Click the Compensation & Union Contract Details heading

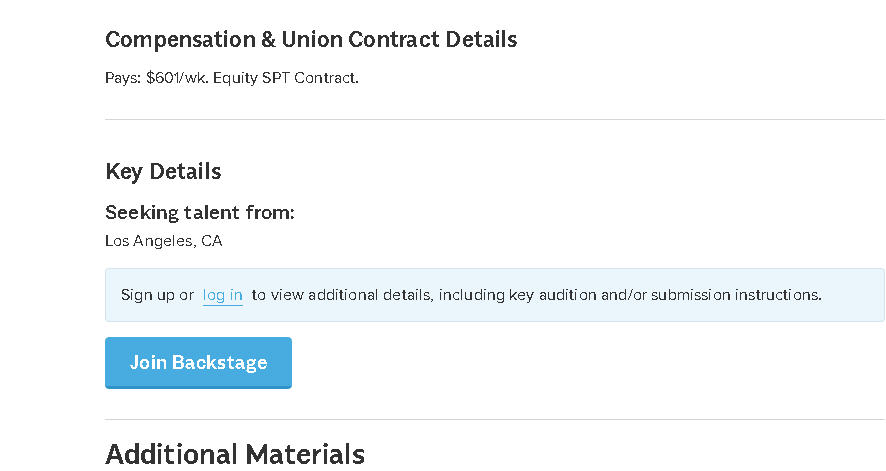311,40
